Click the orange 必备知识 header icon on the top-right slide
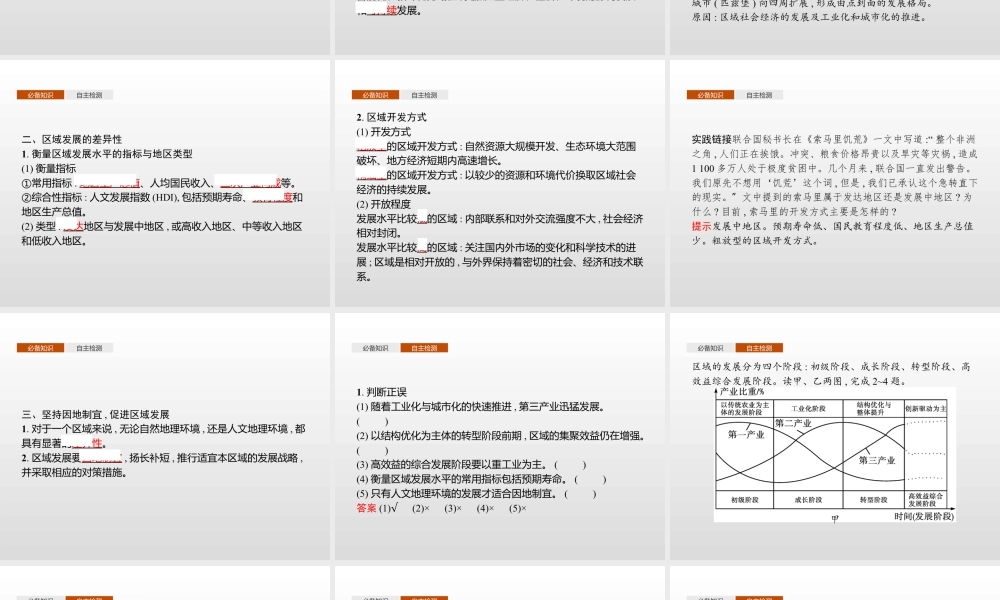Viewport: 1000px width, 600px height. (711, 93)
